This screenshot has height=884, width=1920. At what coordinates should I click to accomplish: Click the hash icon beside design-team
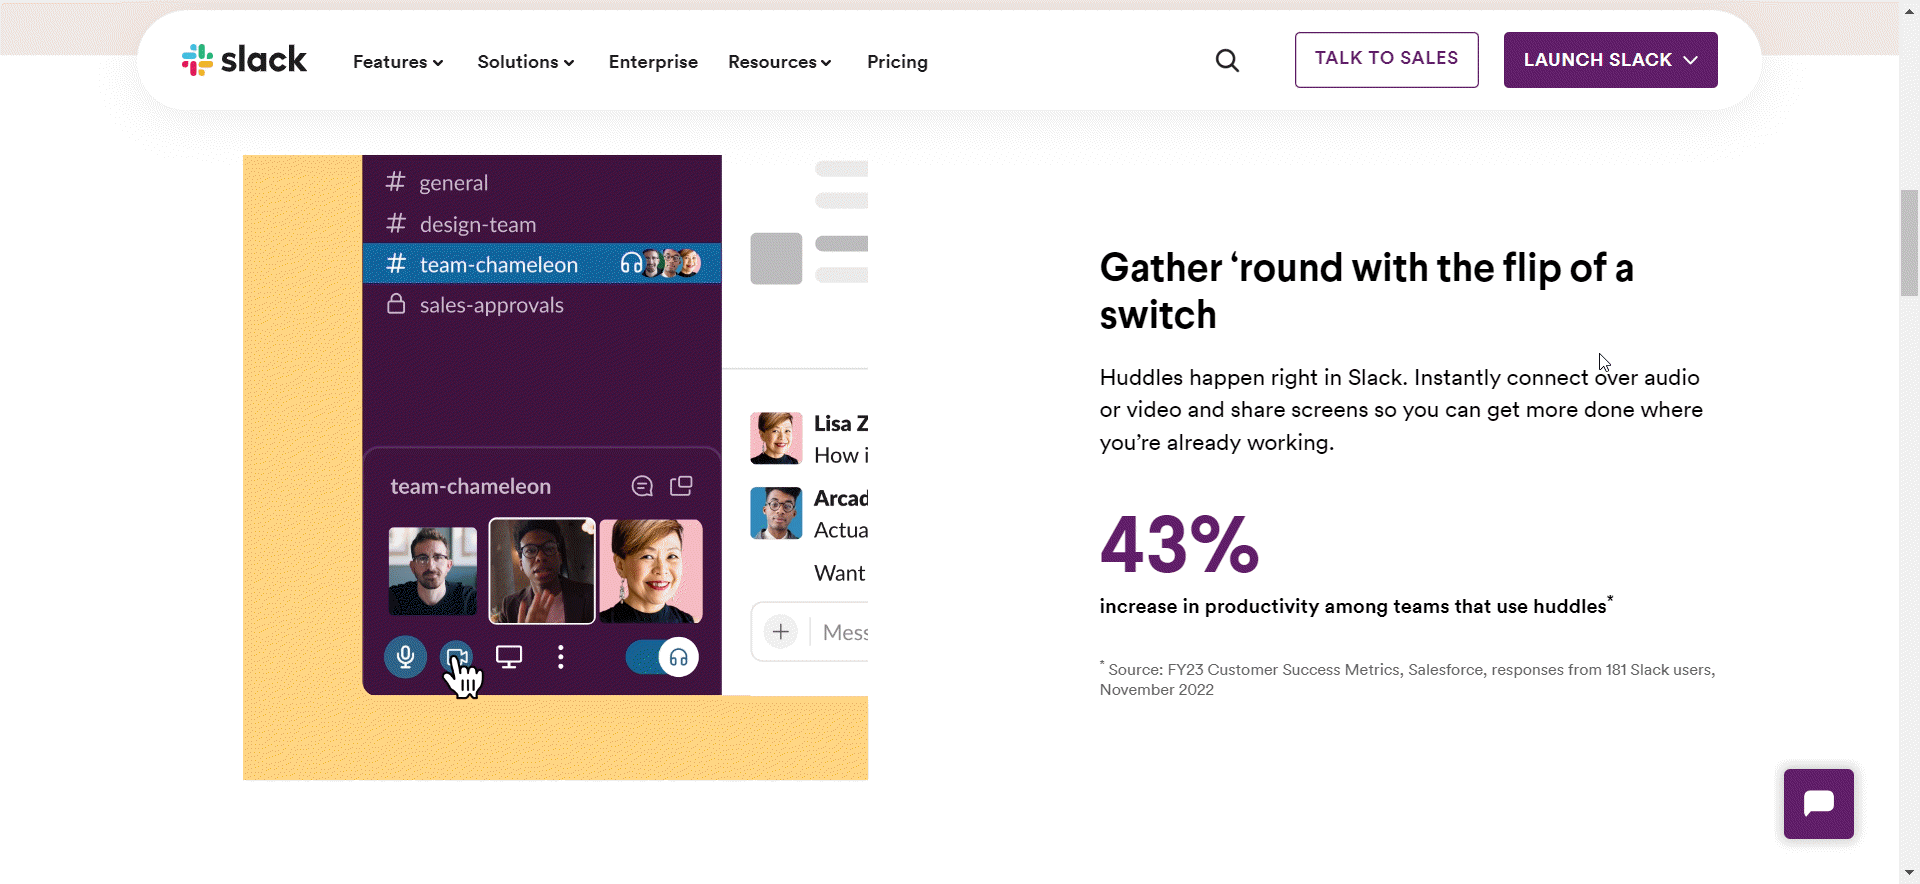[x=396, y=223]
